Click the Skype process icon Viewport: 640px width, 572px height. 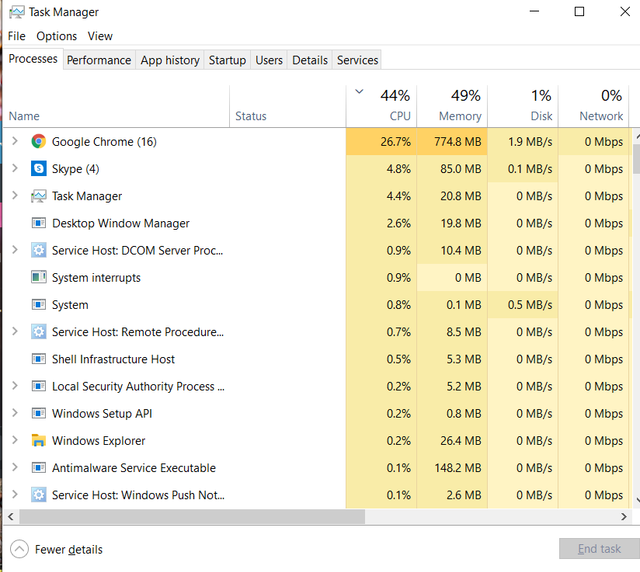tap(38, 169)
